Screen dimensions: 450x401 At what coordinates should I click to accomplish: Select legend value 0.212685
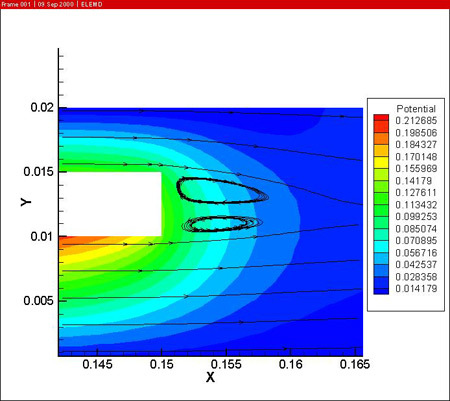point(416,121)
